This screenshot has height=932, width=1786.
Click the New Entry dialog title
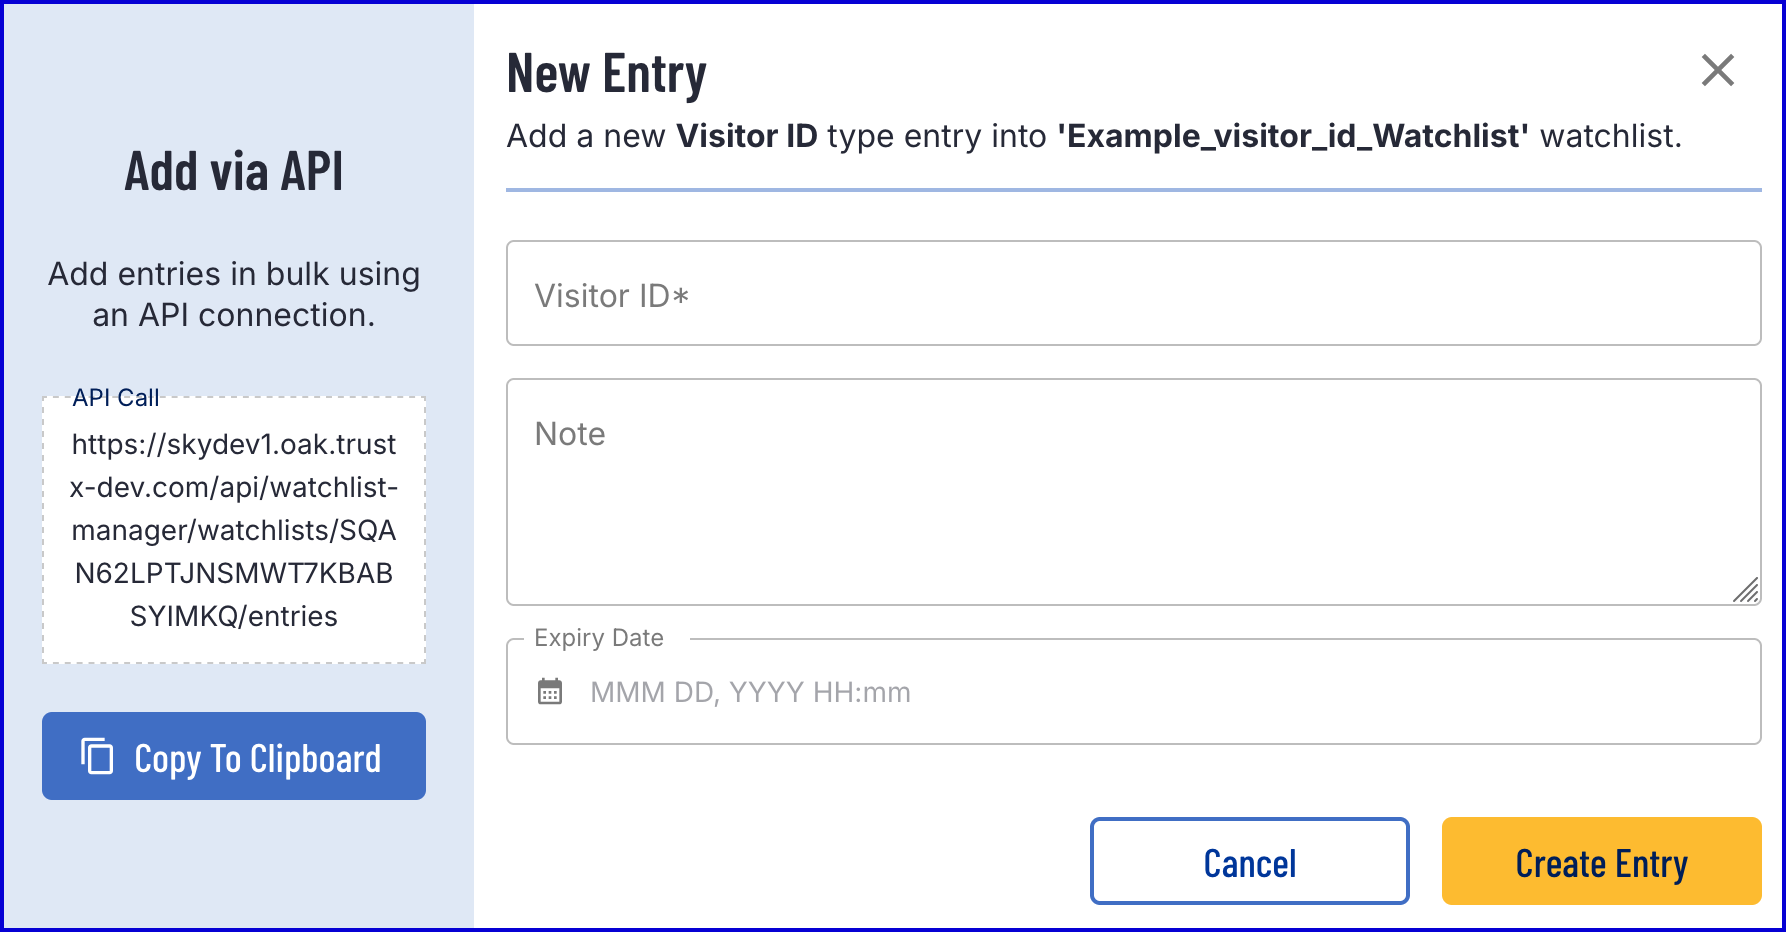(606, 74)
